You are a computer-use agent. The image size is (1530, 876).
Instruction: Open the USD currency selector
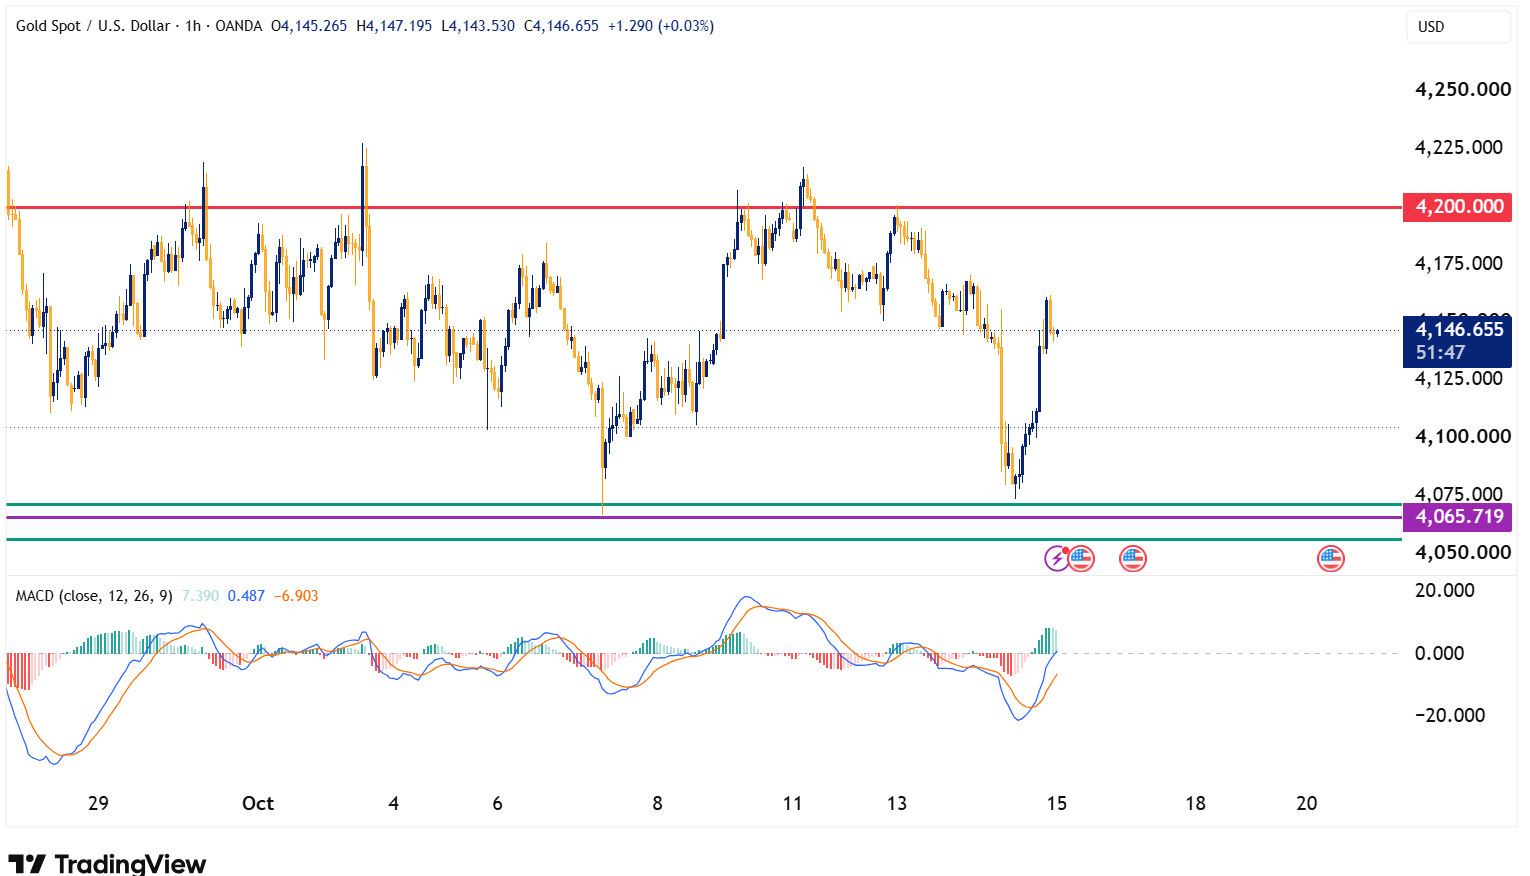[x=1459, y=27]
